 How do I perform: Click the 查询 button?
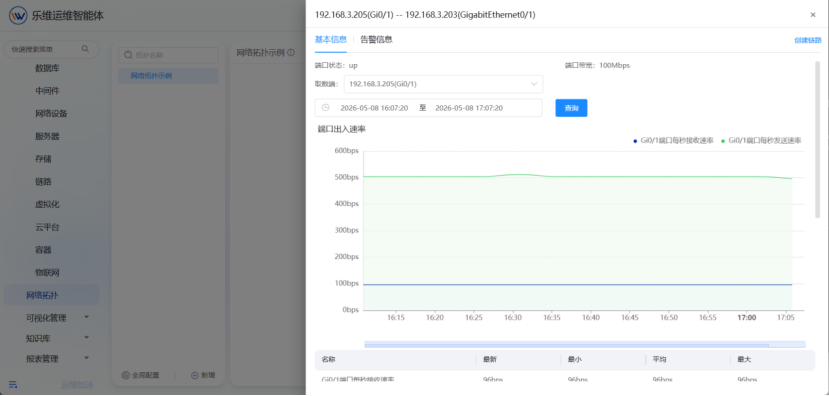[x=571, y=108]
